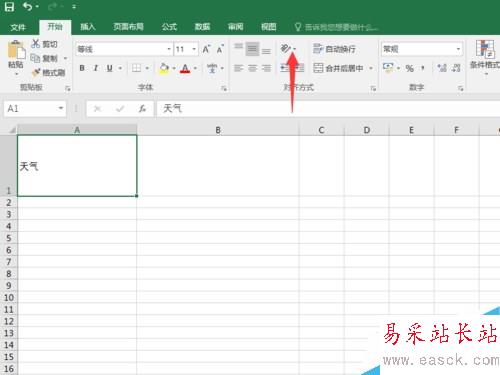This screenshot has height=375, width=500.
Task: Open Font group dialog launcher
Action: click(x=224, y=88)
